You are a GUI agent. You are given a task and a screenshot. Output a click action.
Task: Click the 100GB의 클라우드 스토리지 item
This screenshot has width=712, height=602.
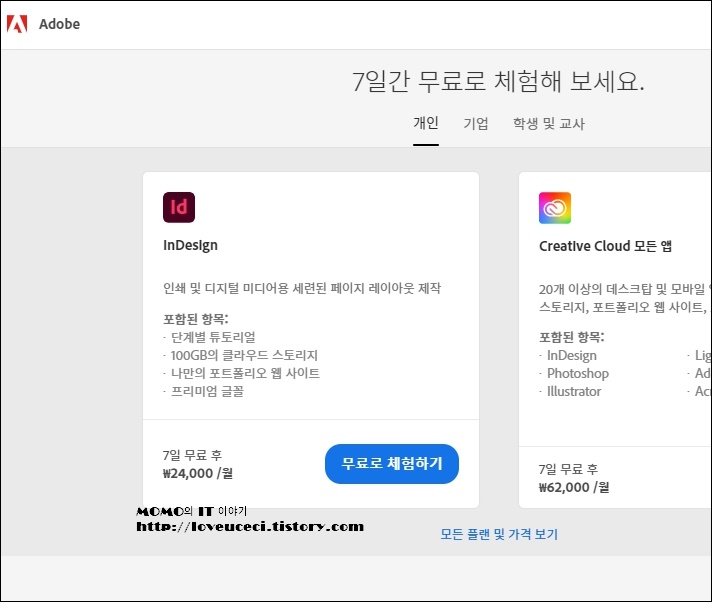(244, 355)
